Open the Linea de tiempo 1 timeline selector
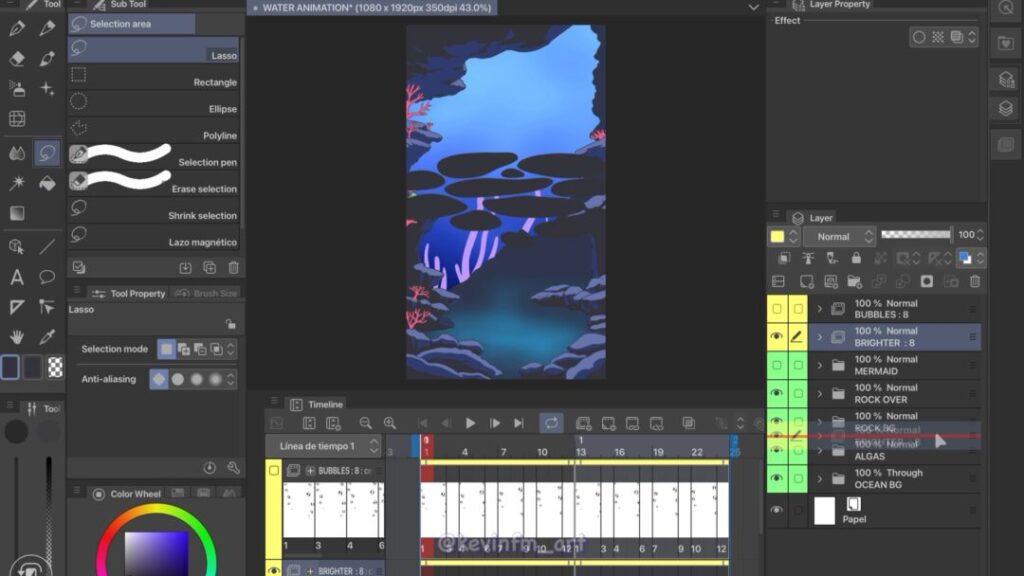Screen dimensions: 1024x576 323,446
